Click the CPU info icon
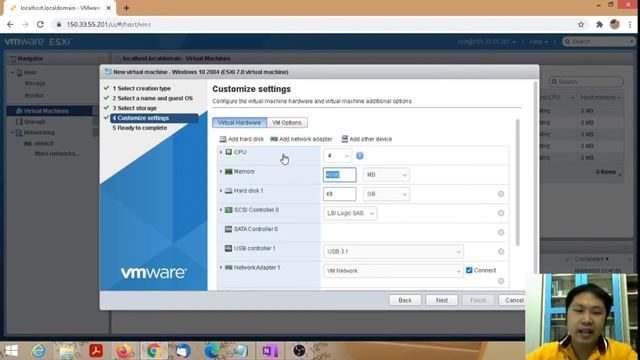The width and height of the screenshot is (640, 360). [360, 156]
